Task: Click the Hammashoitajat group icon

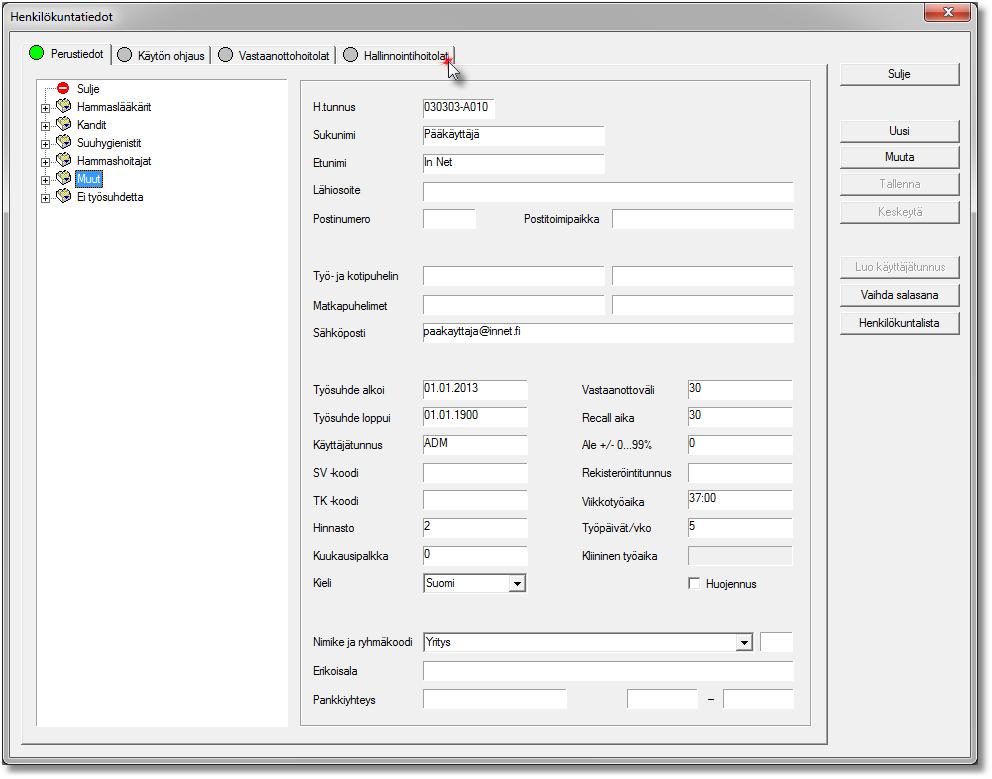Action: click(63, 160)
